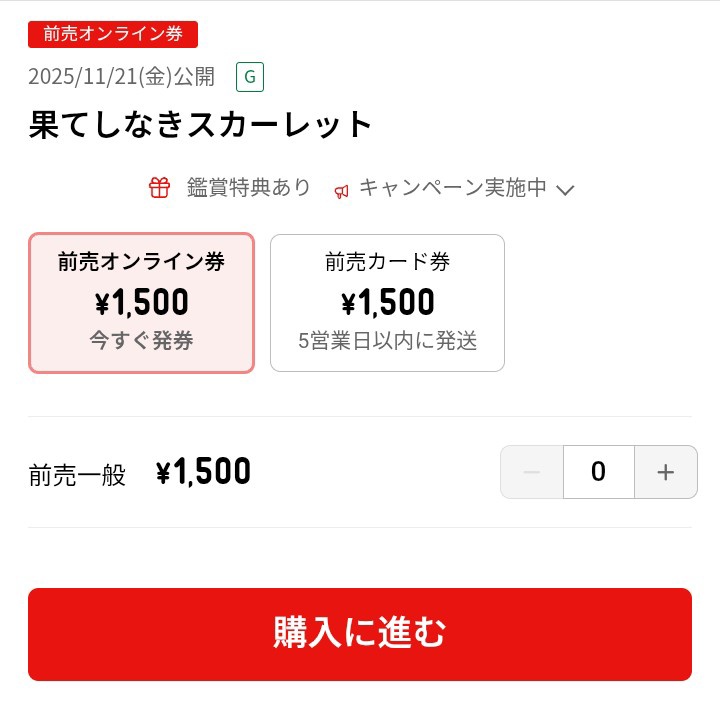This screenshot has width=720, height=721.
Task: Choose the 前売カード券 ticket option
Action: click(x=387, y=302)
